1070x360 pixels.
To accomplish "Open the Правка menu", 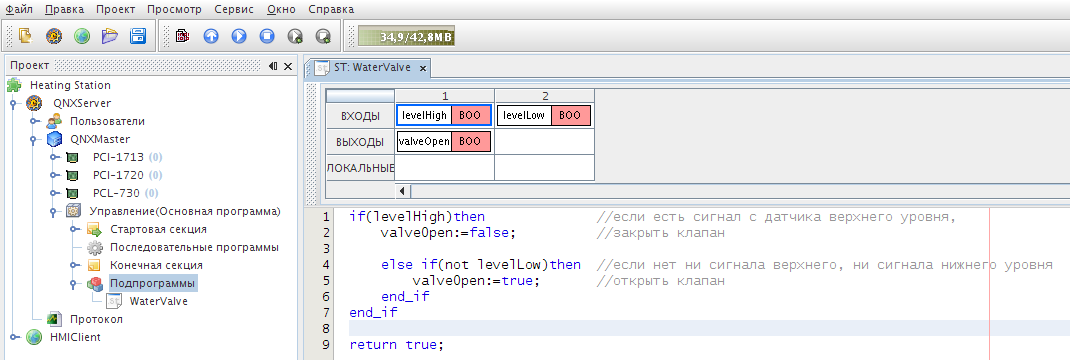I will pos(65,10).
